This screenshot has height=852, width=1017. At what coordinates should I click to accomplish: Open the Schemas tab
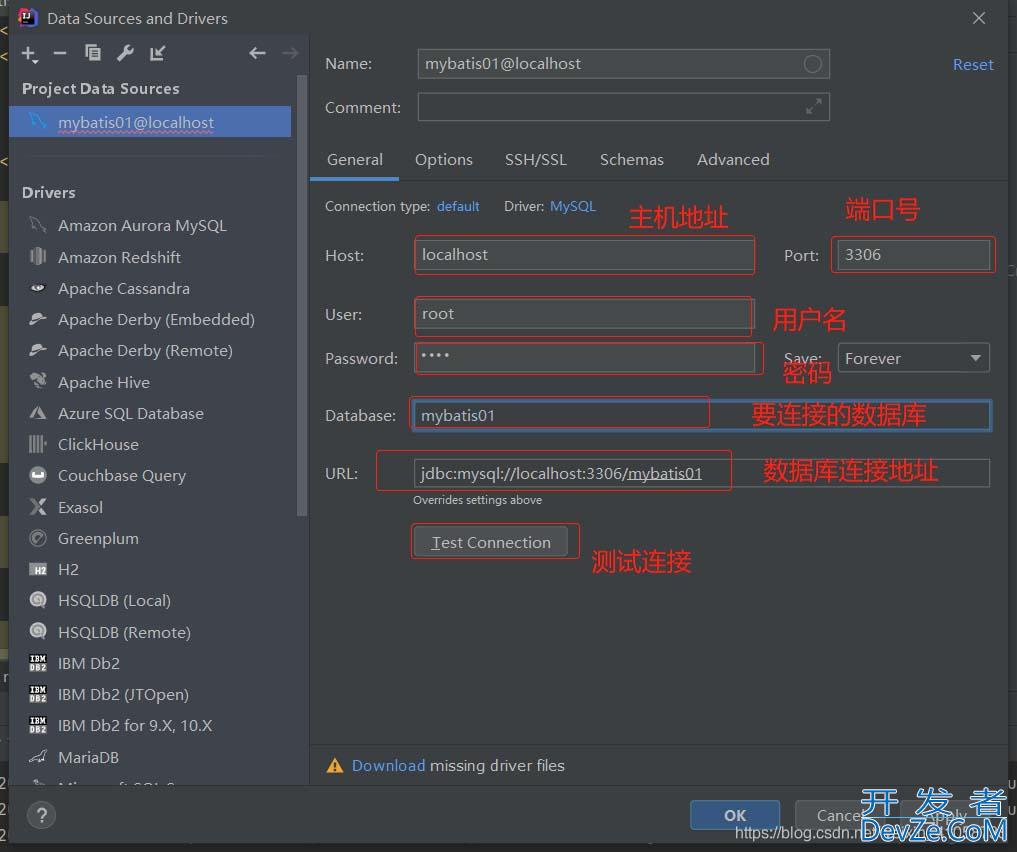[631, 160]
